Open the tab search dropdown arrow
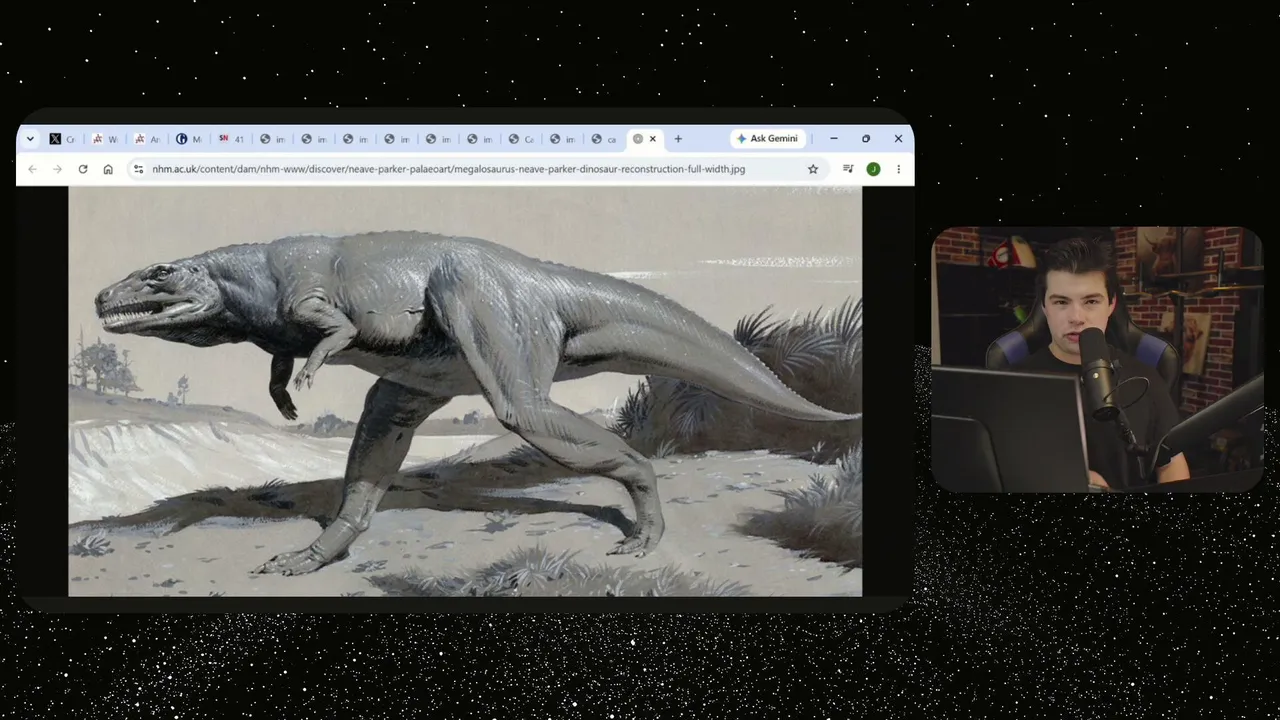This screenshot has width=1280, height=720. 30,139
